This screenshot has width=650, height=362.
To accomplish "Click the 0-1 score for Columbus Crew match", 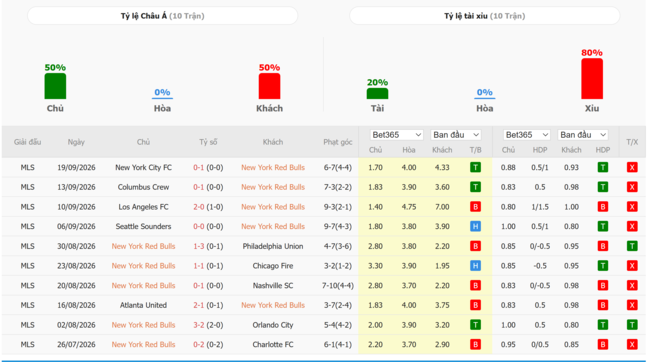I will pyautogui.click(x=199, y=187).
